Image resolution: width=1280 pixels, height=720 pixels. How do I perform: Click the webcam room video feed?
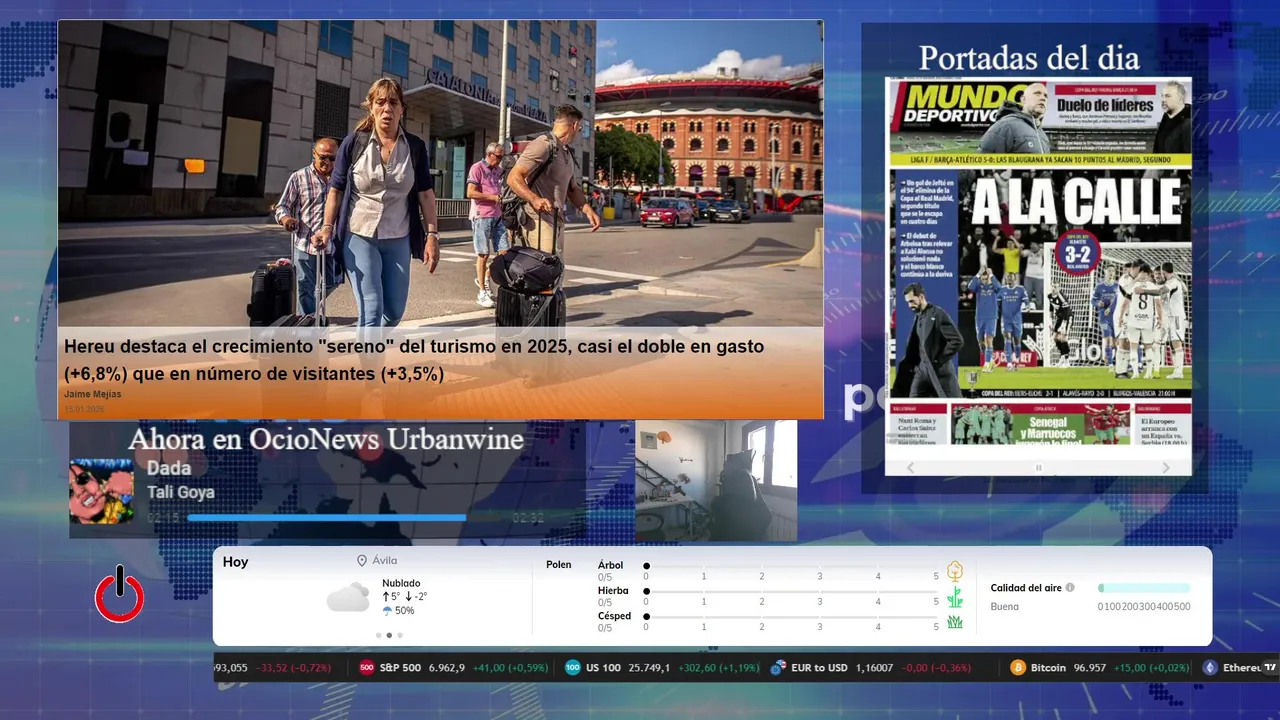[x=716, y=480]
